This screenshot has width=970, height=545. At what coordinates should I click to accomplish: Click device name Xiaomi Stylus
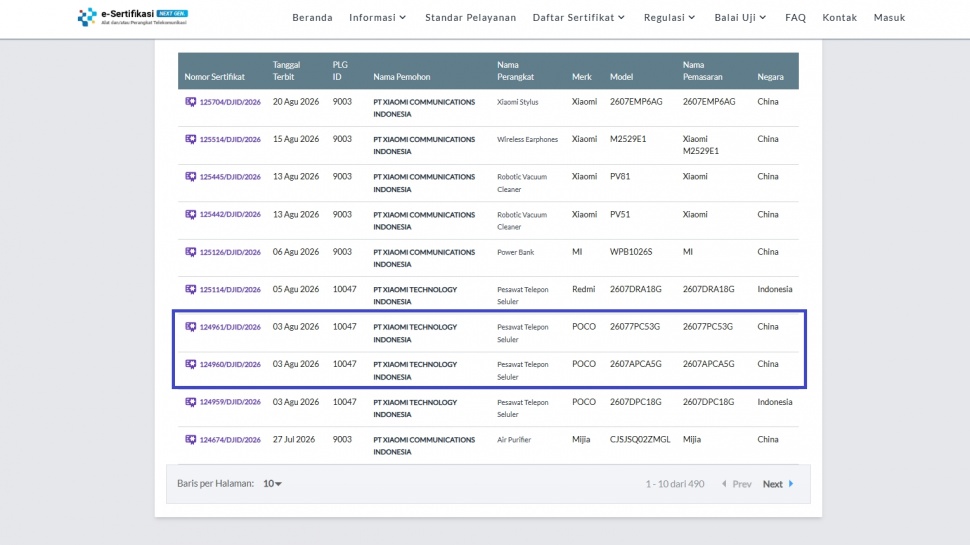pyautogui.click(x=518, y=102)
